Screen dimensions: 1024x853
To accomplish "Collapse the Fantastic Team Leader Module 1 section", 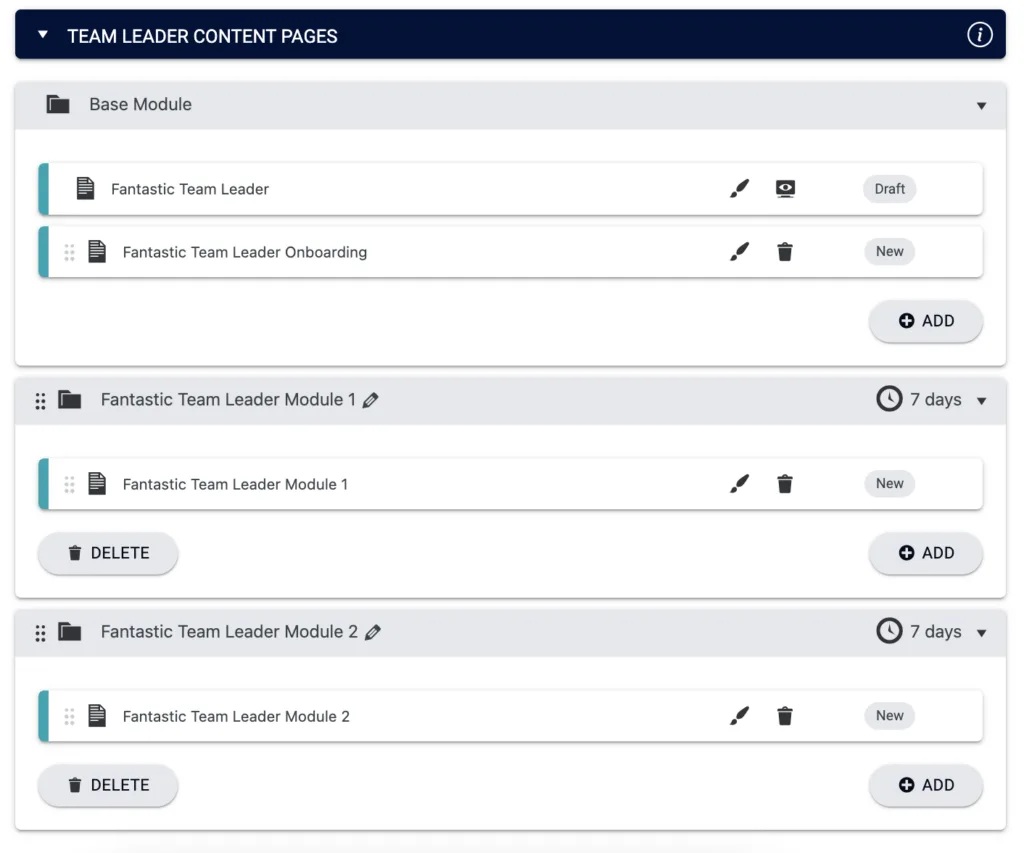I will point(981,399).
